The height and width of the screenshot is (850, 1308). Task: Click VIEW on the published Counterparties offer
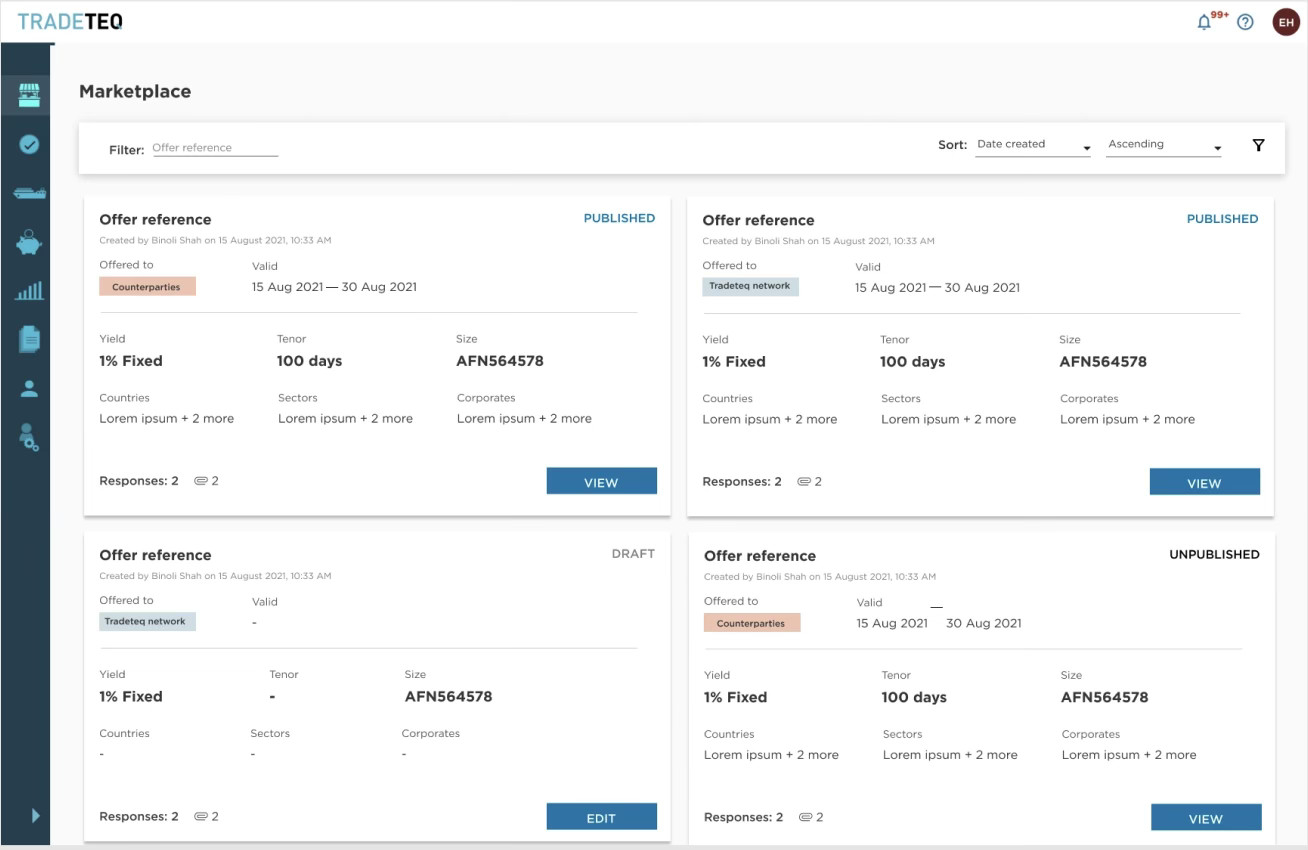click(601, 482)
